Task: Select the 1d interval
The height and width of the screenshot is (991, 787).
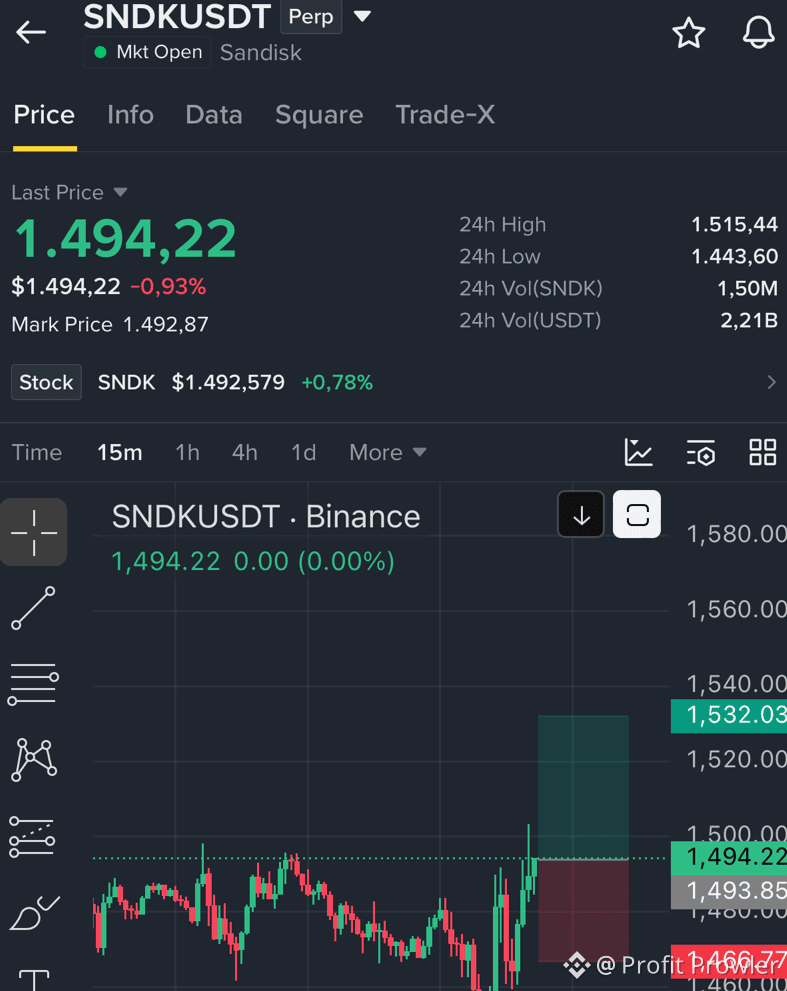Action: (303, 453)
